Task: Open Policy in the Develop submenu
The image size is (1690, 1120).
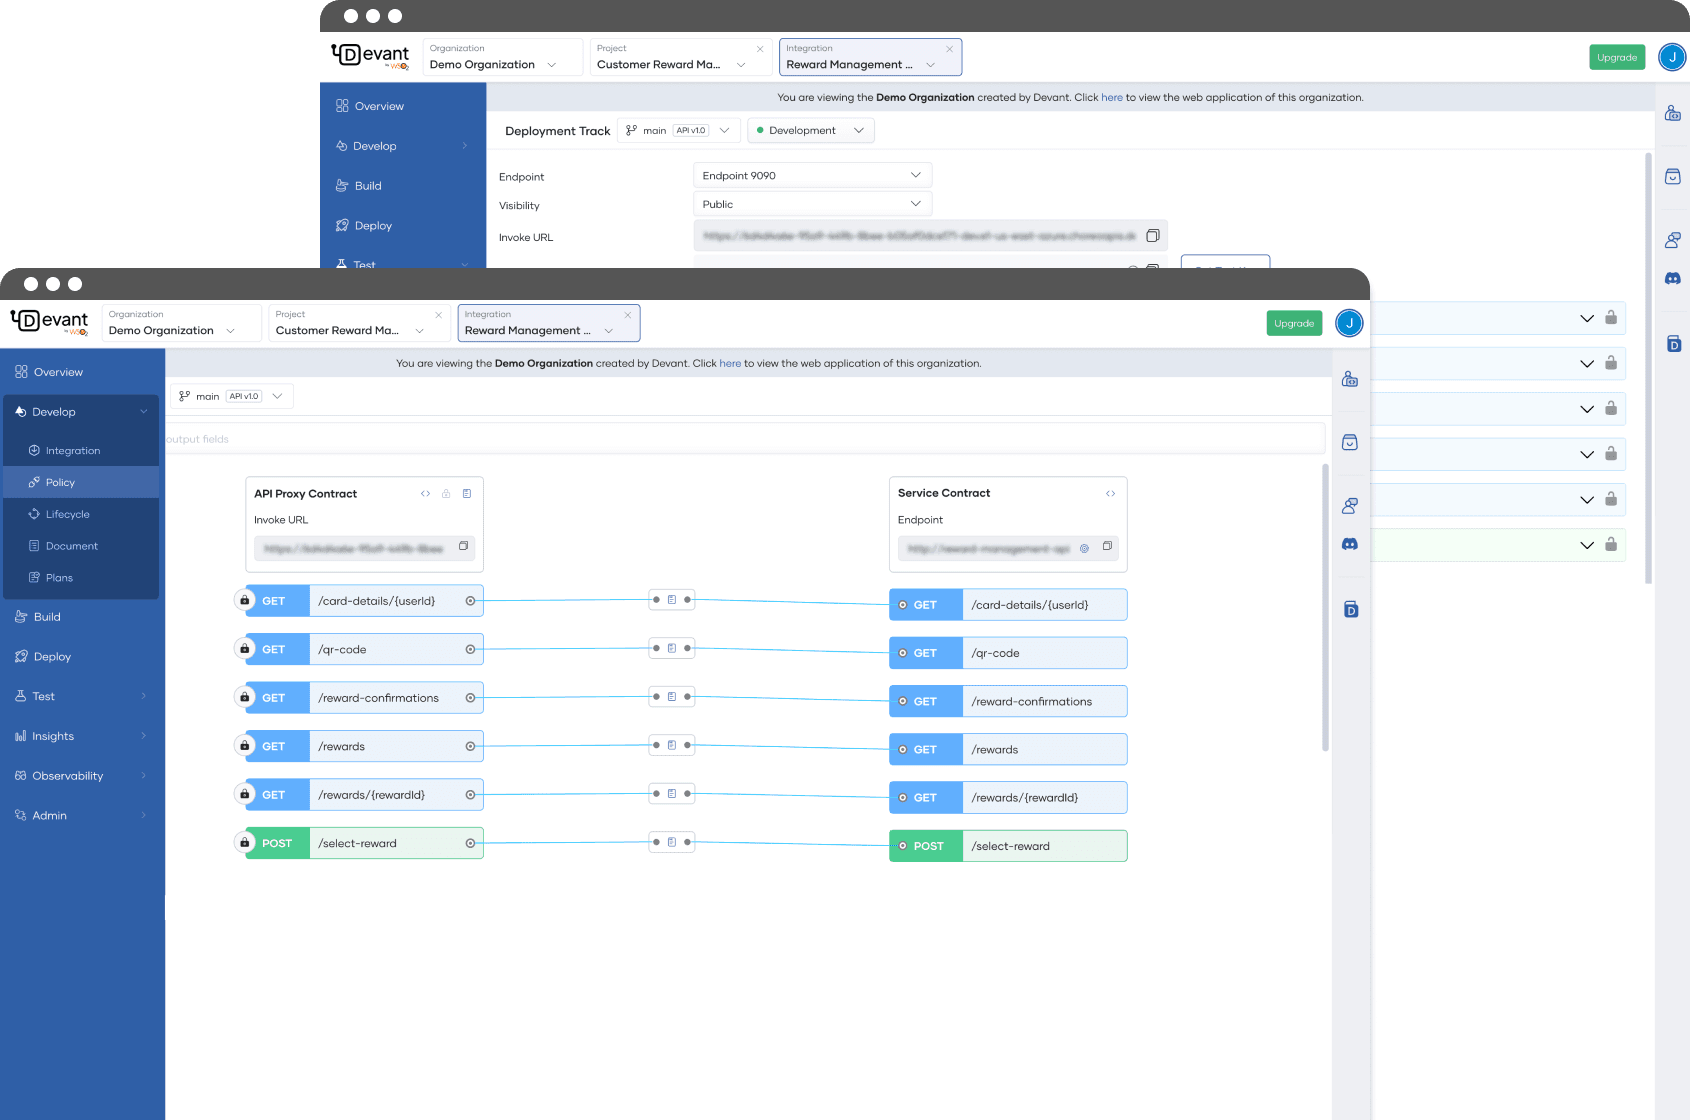Action: point(60,482)
